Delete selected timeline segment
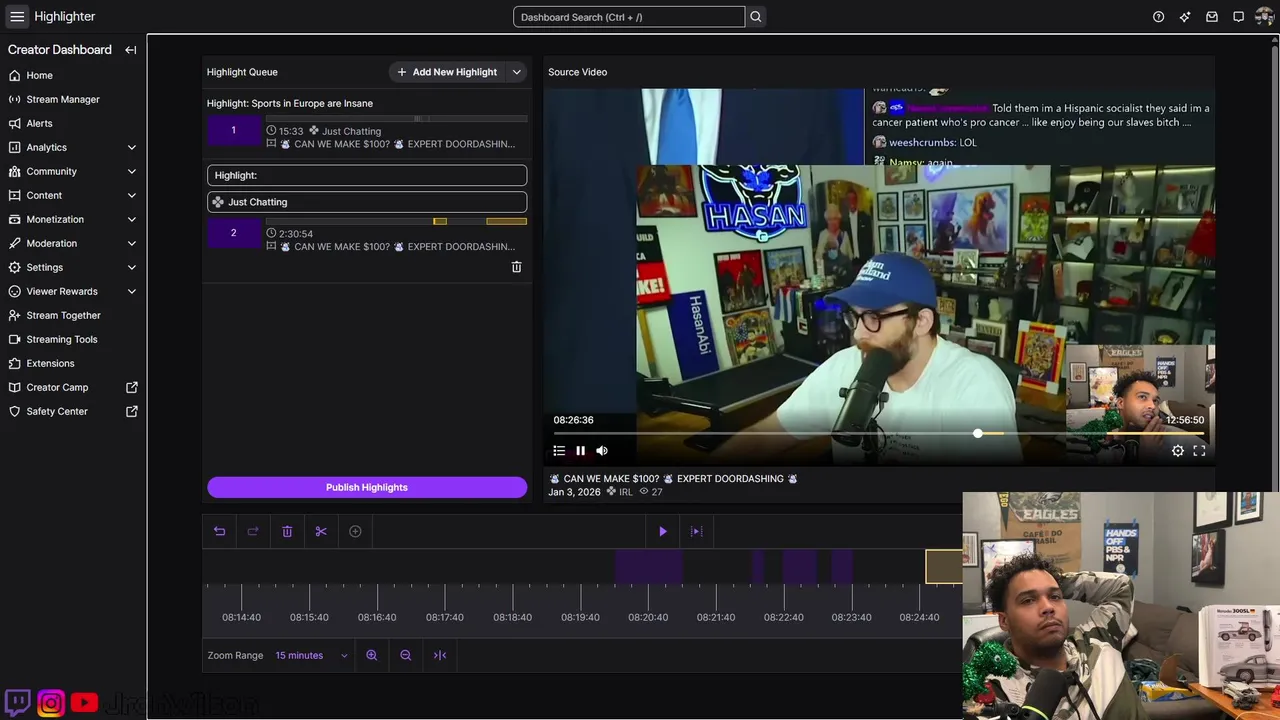Viewport: 1280px width, 720px height. [x=287, y=531]
